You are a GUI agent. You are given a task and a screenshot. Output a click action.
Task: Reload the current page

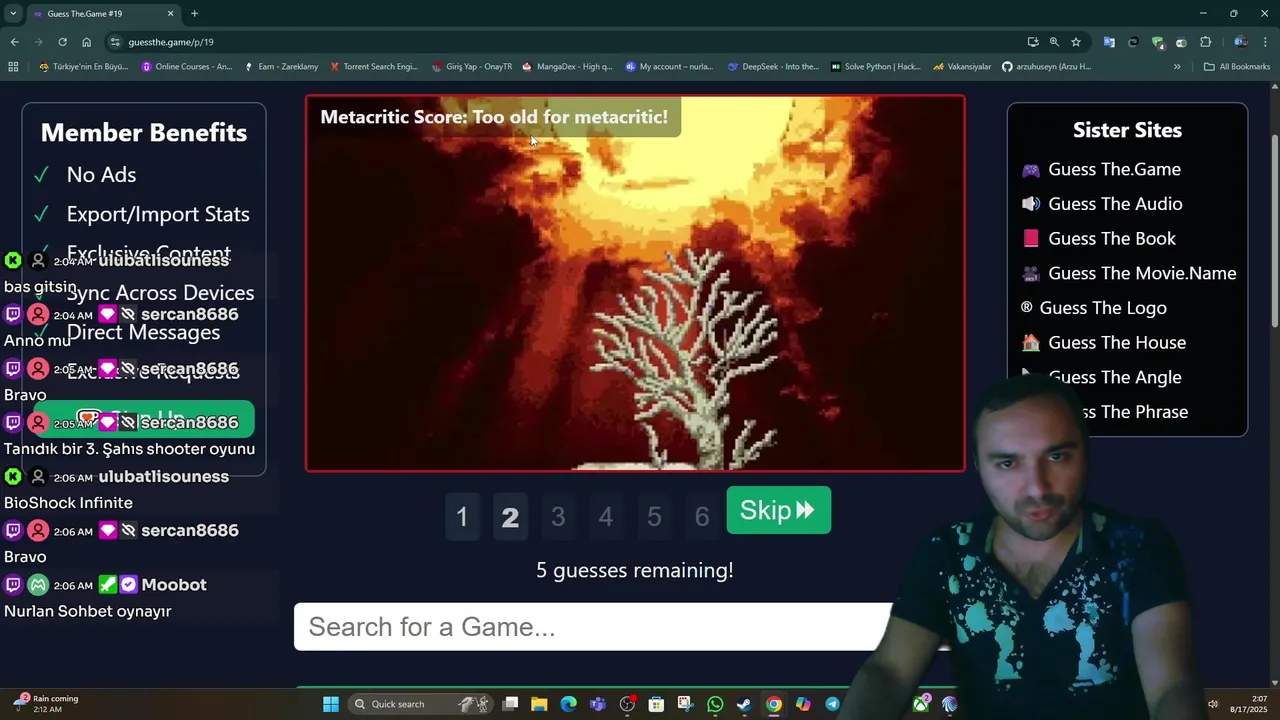coord(62,42)
